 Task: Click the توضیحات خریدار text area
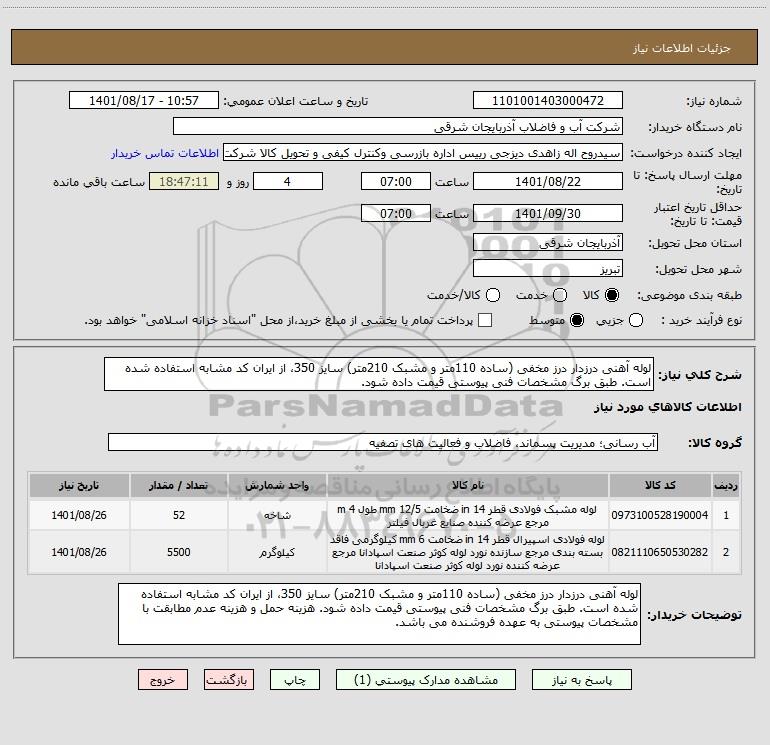(x=379, y=614)
